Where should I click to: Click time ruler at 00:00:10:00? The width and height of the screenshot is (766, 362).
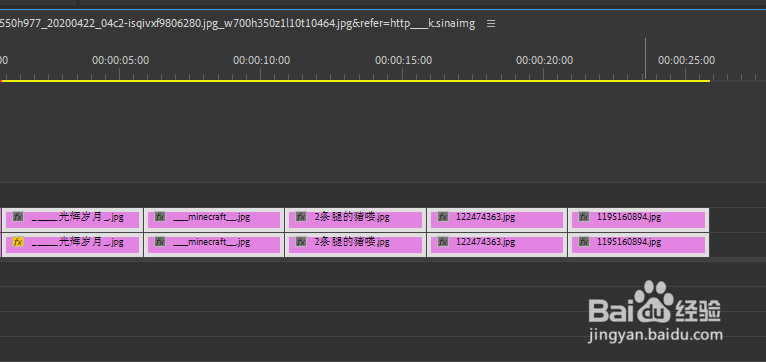coord(261,61)
